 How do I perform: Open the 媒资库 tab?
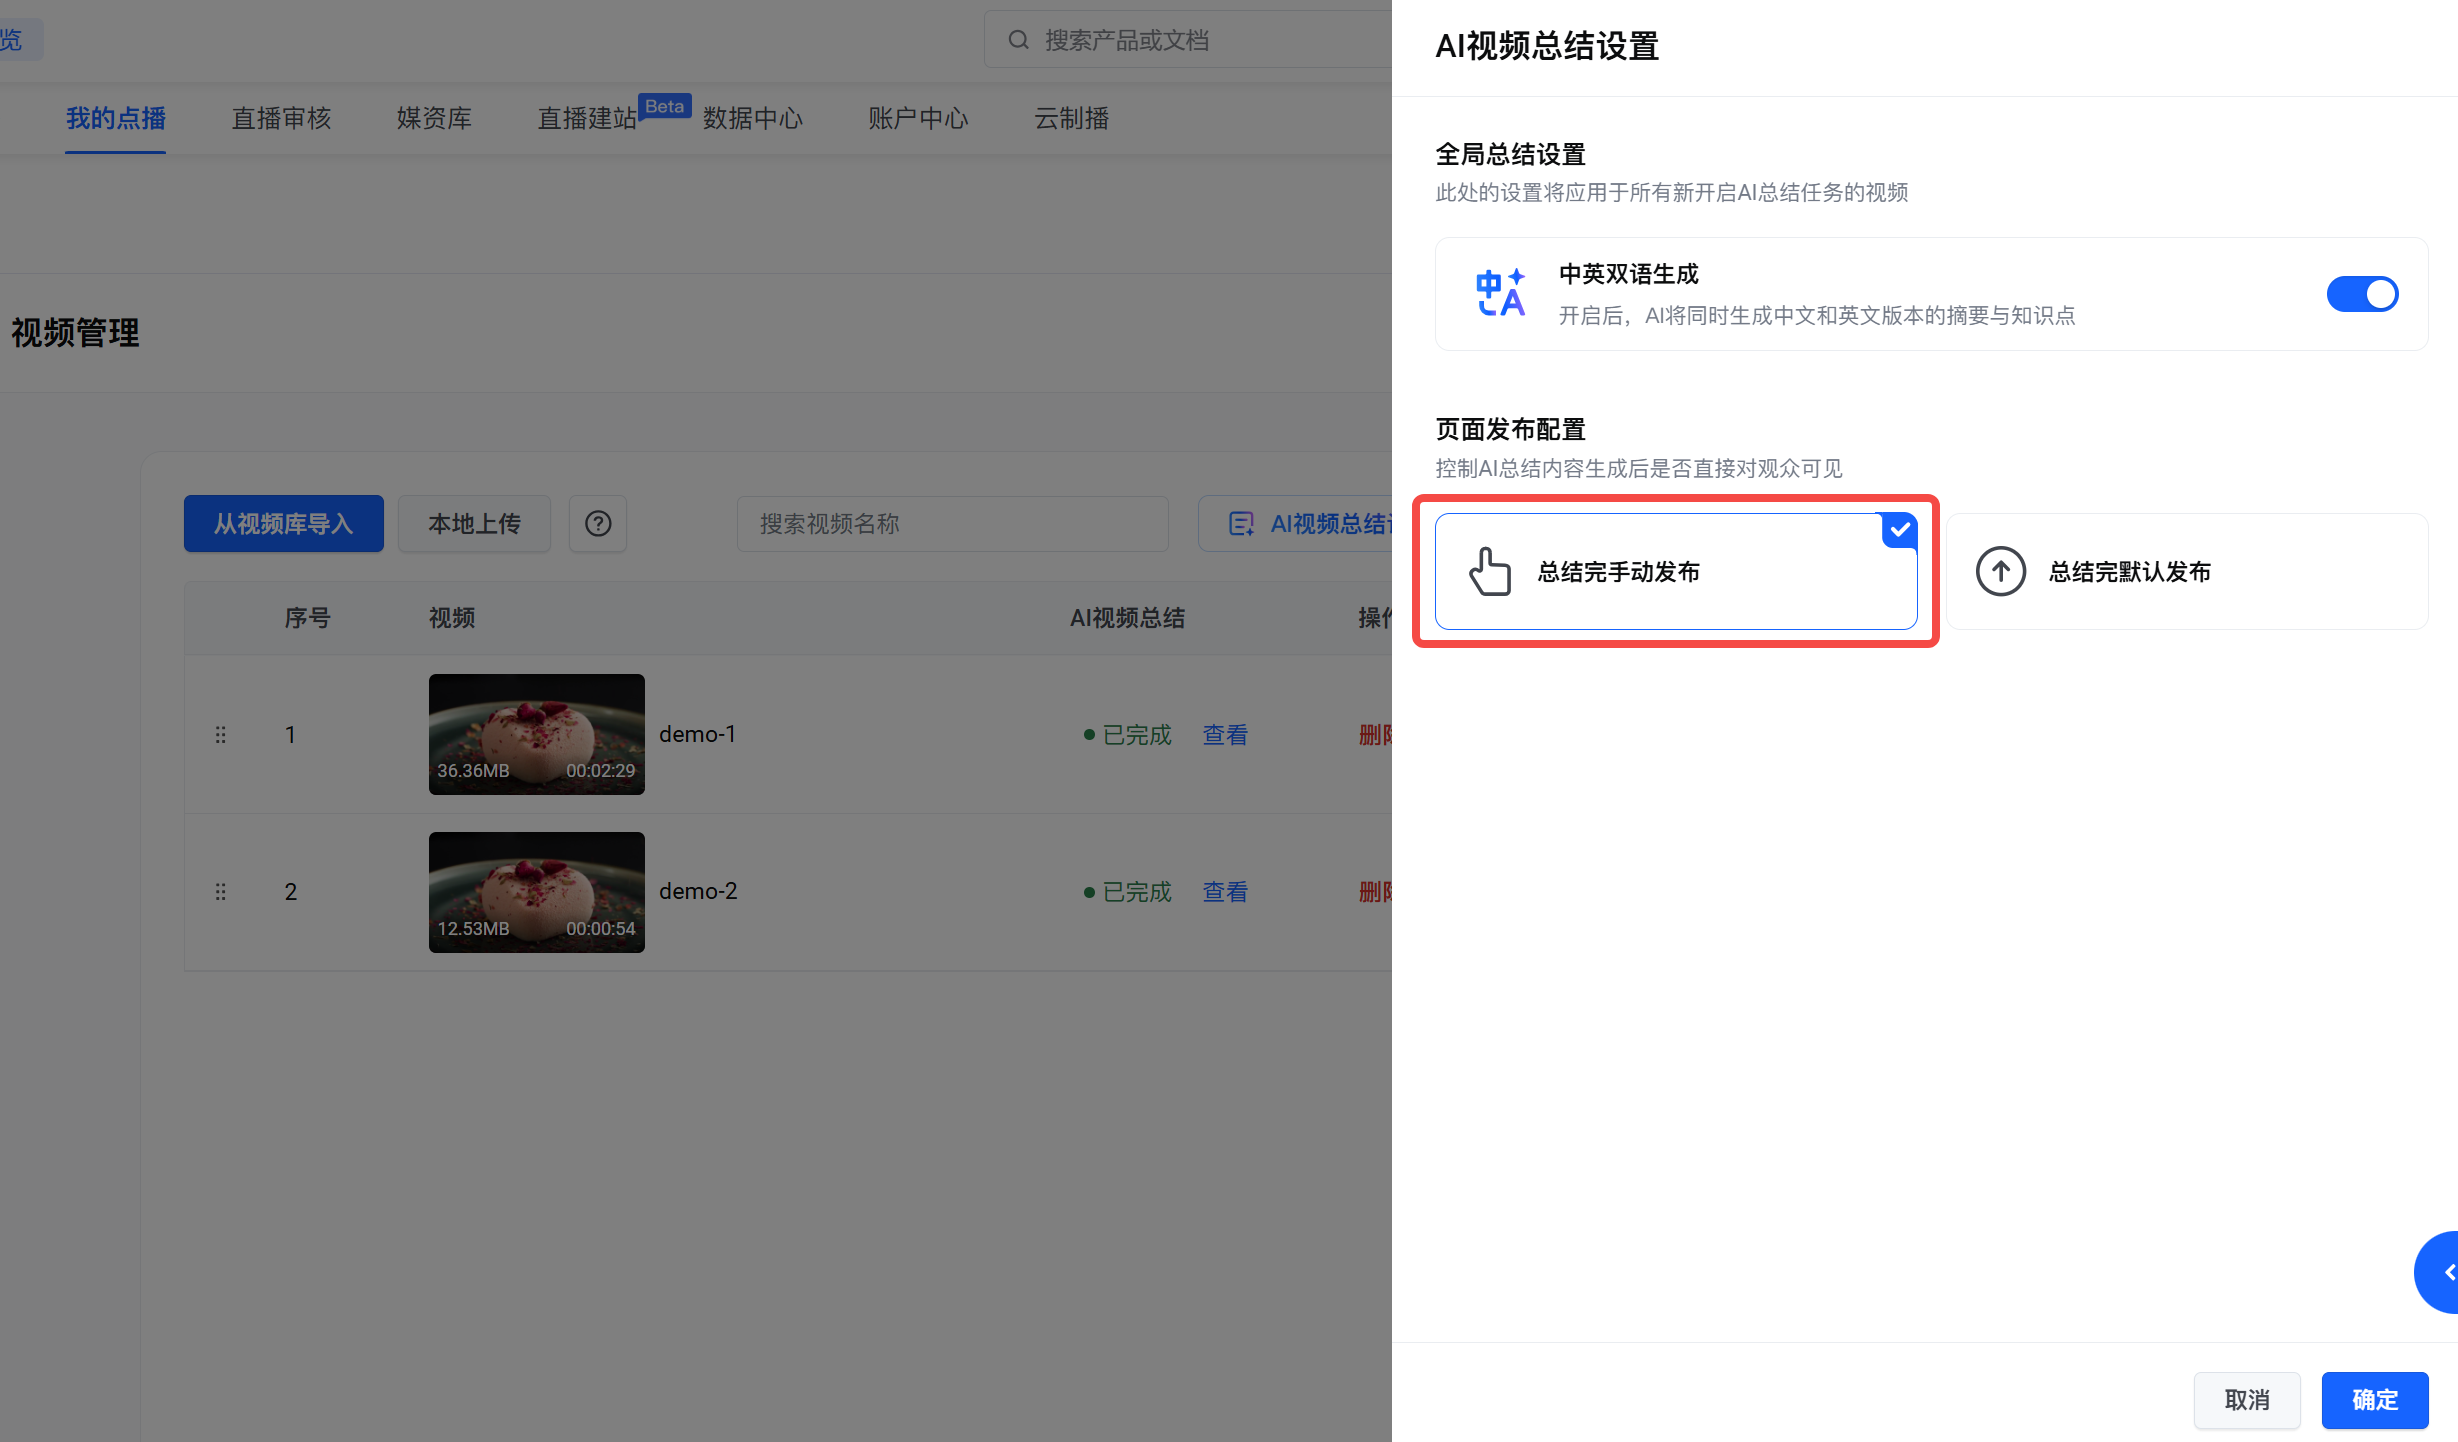[x=434, y=119]
